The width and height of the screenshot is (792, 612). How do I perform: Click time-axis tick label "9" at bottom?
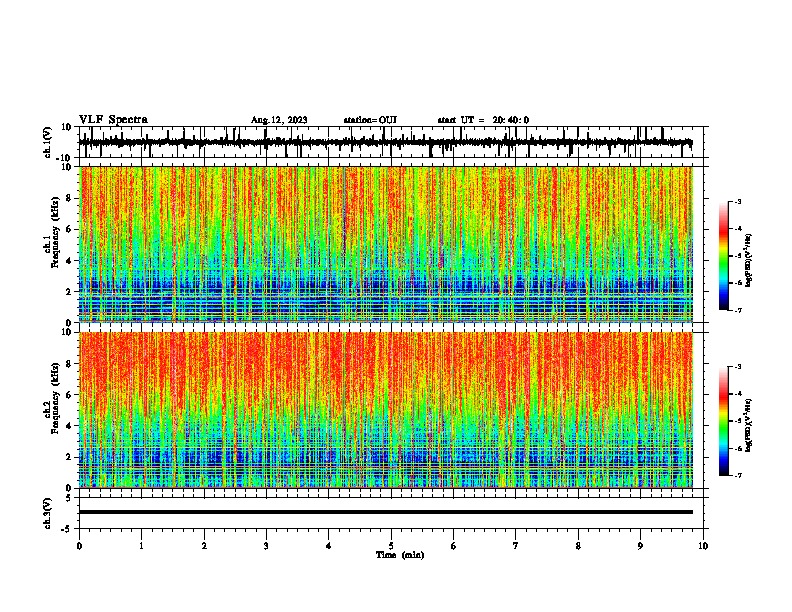pos(640,546)
